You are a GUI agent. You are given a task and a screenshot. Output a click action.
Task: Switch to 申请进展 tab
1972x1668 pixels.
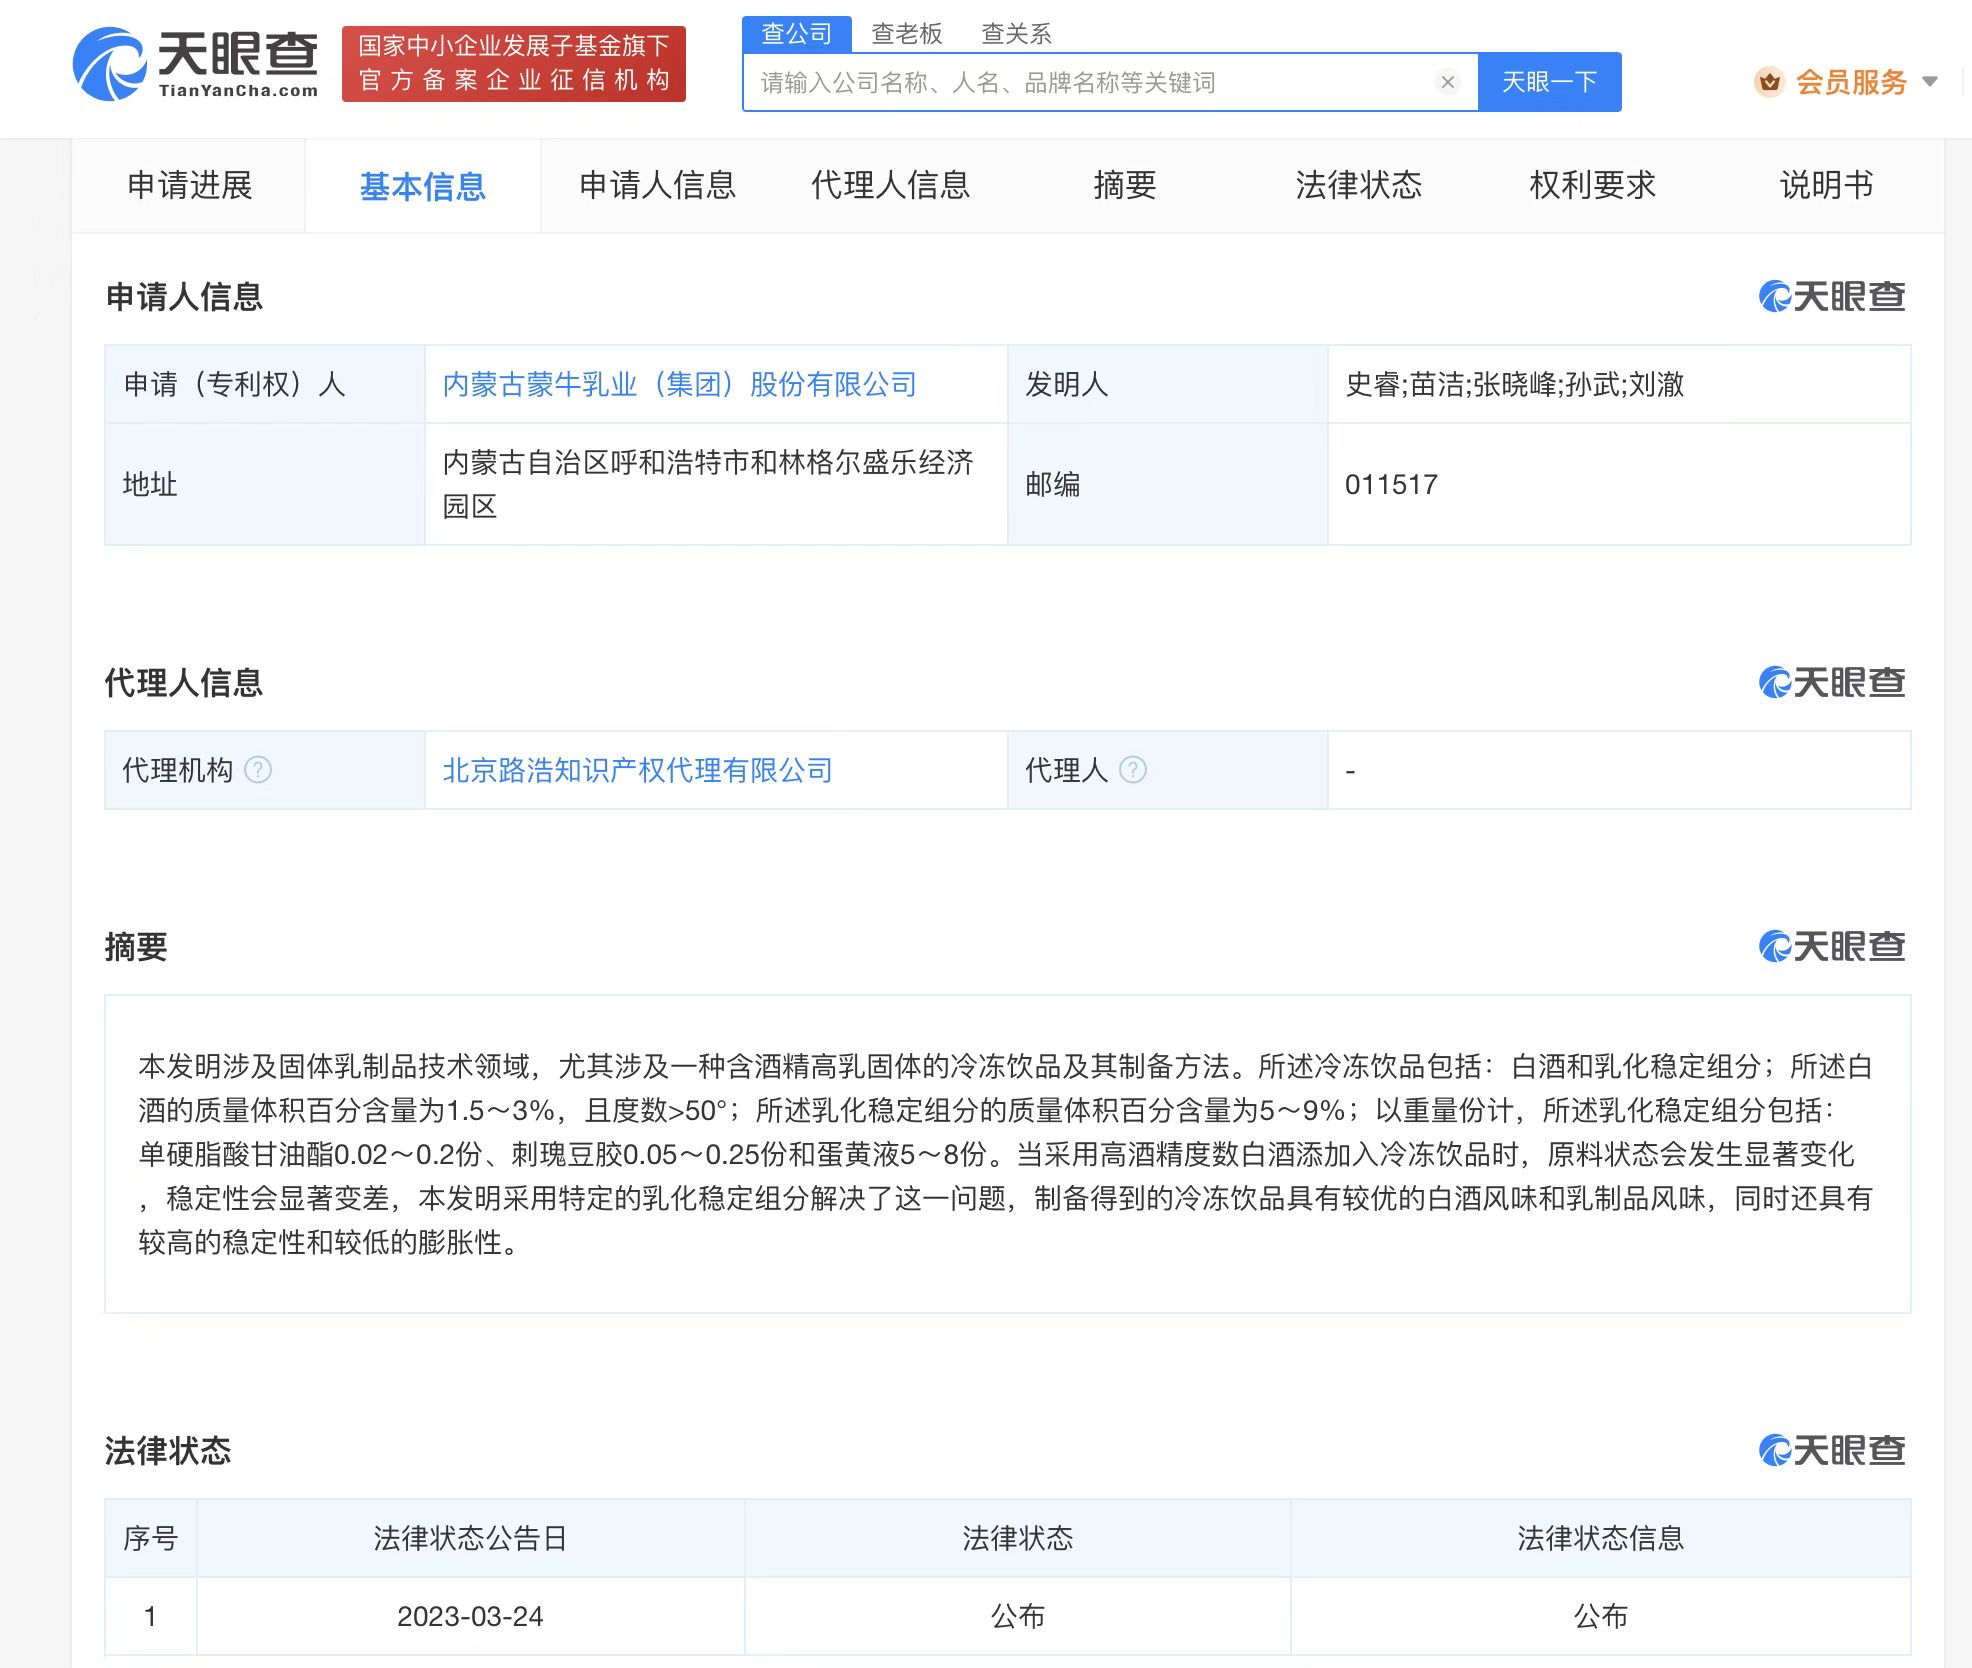tap(189, 186)
